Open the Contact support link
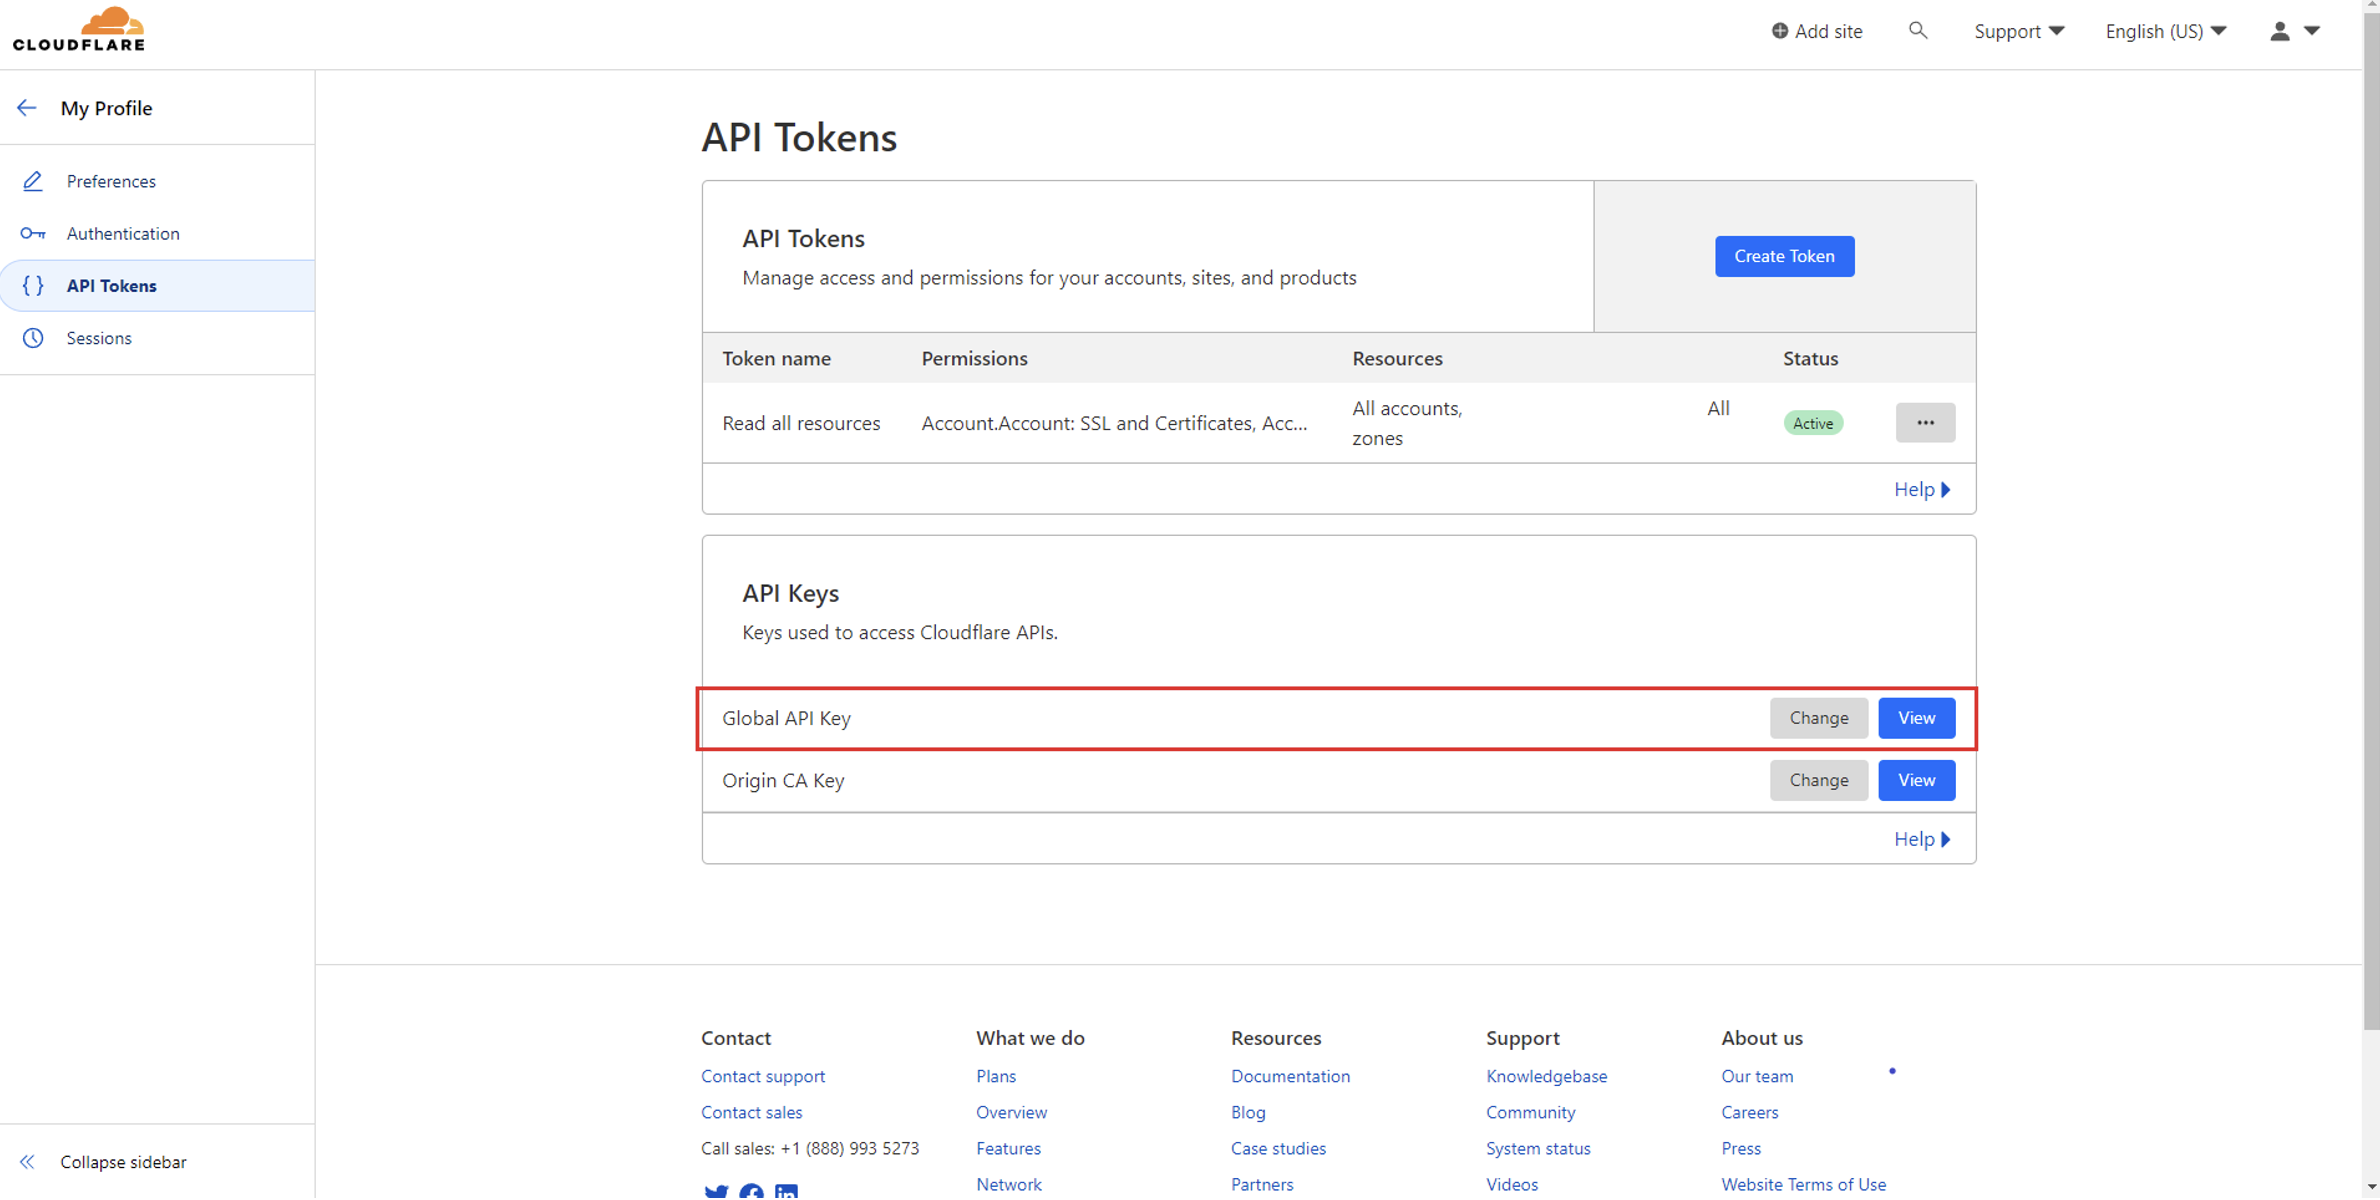Image resolution: width=2380 pixels, height=1200 pixels. 763,1076
